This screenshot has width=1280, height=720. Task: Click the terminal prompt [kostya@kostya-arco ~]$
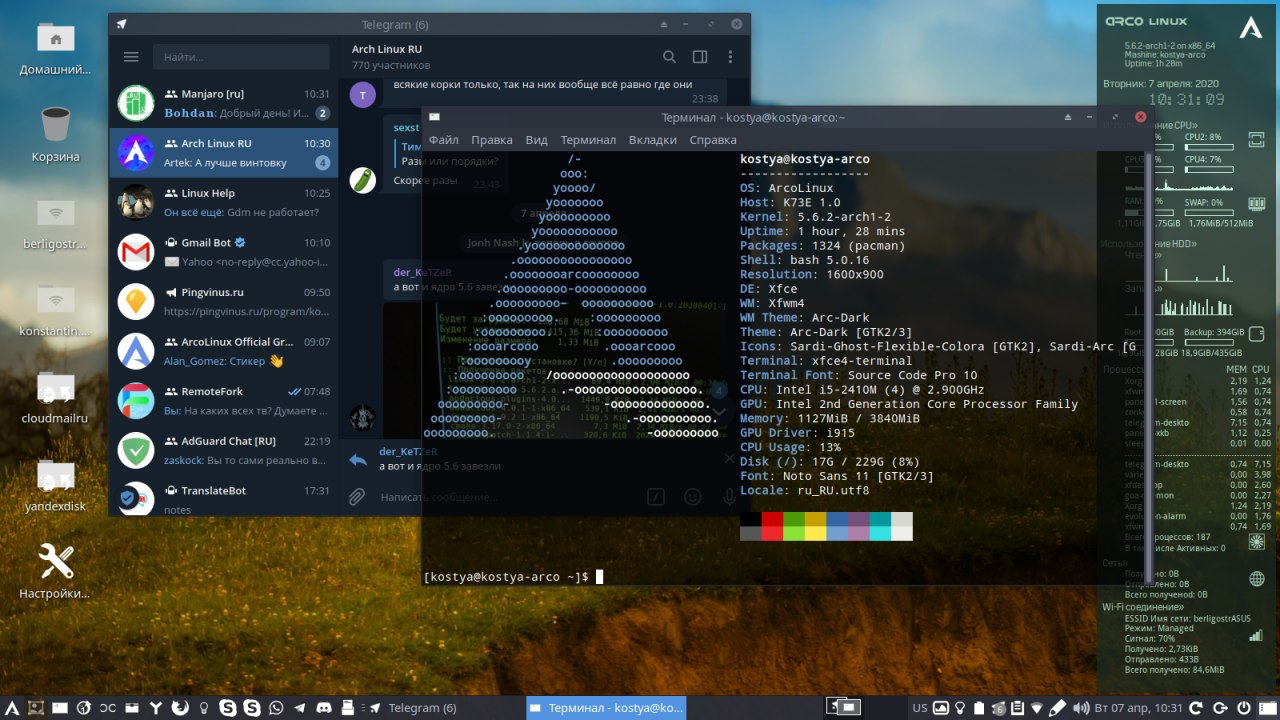pos(505,577)
